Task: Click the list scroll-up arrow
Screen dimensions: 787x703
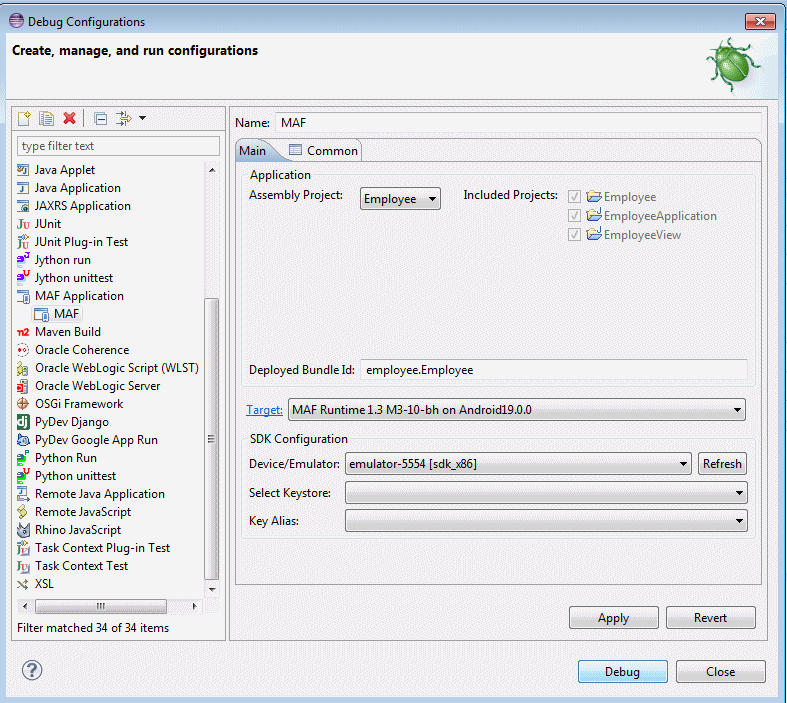Action: pos(212,171)
